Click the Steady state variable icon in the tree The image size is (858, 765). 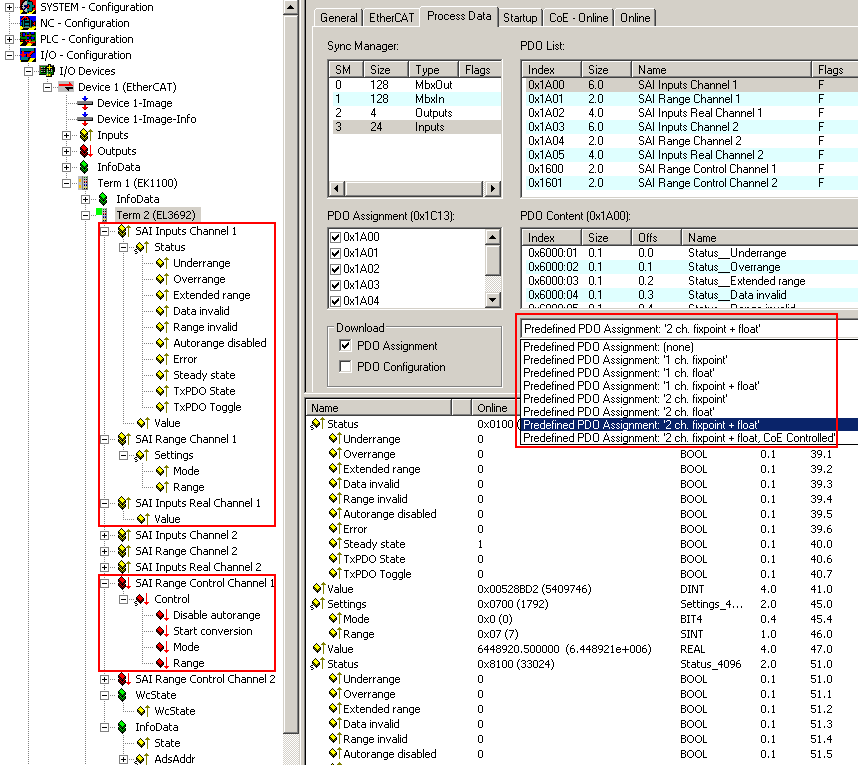pos(162,375)
